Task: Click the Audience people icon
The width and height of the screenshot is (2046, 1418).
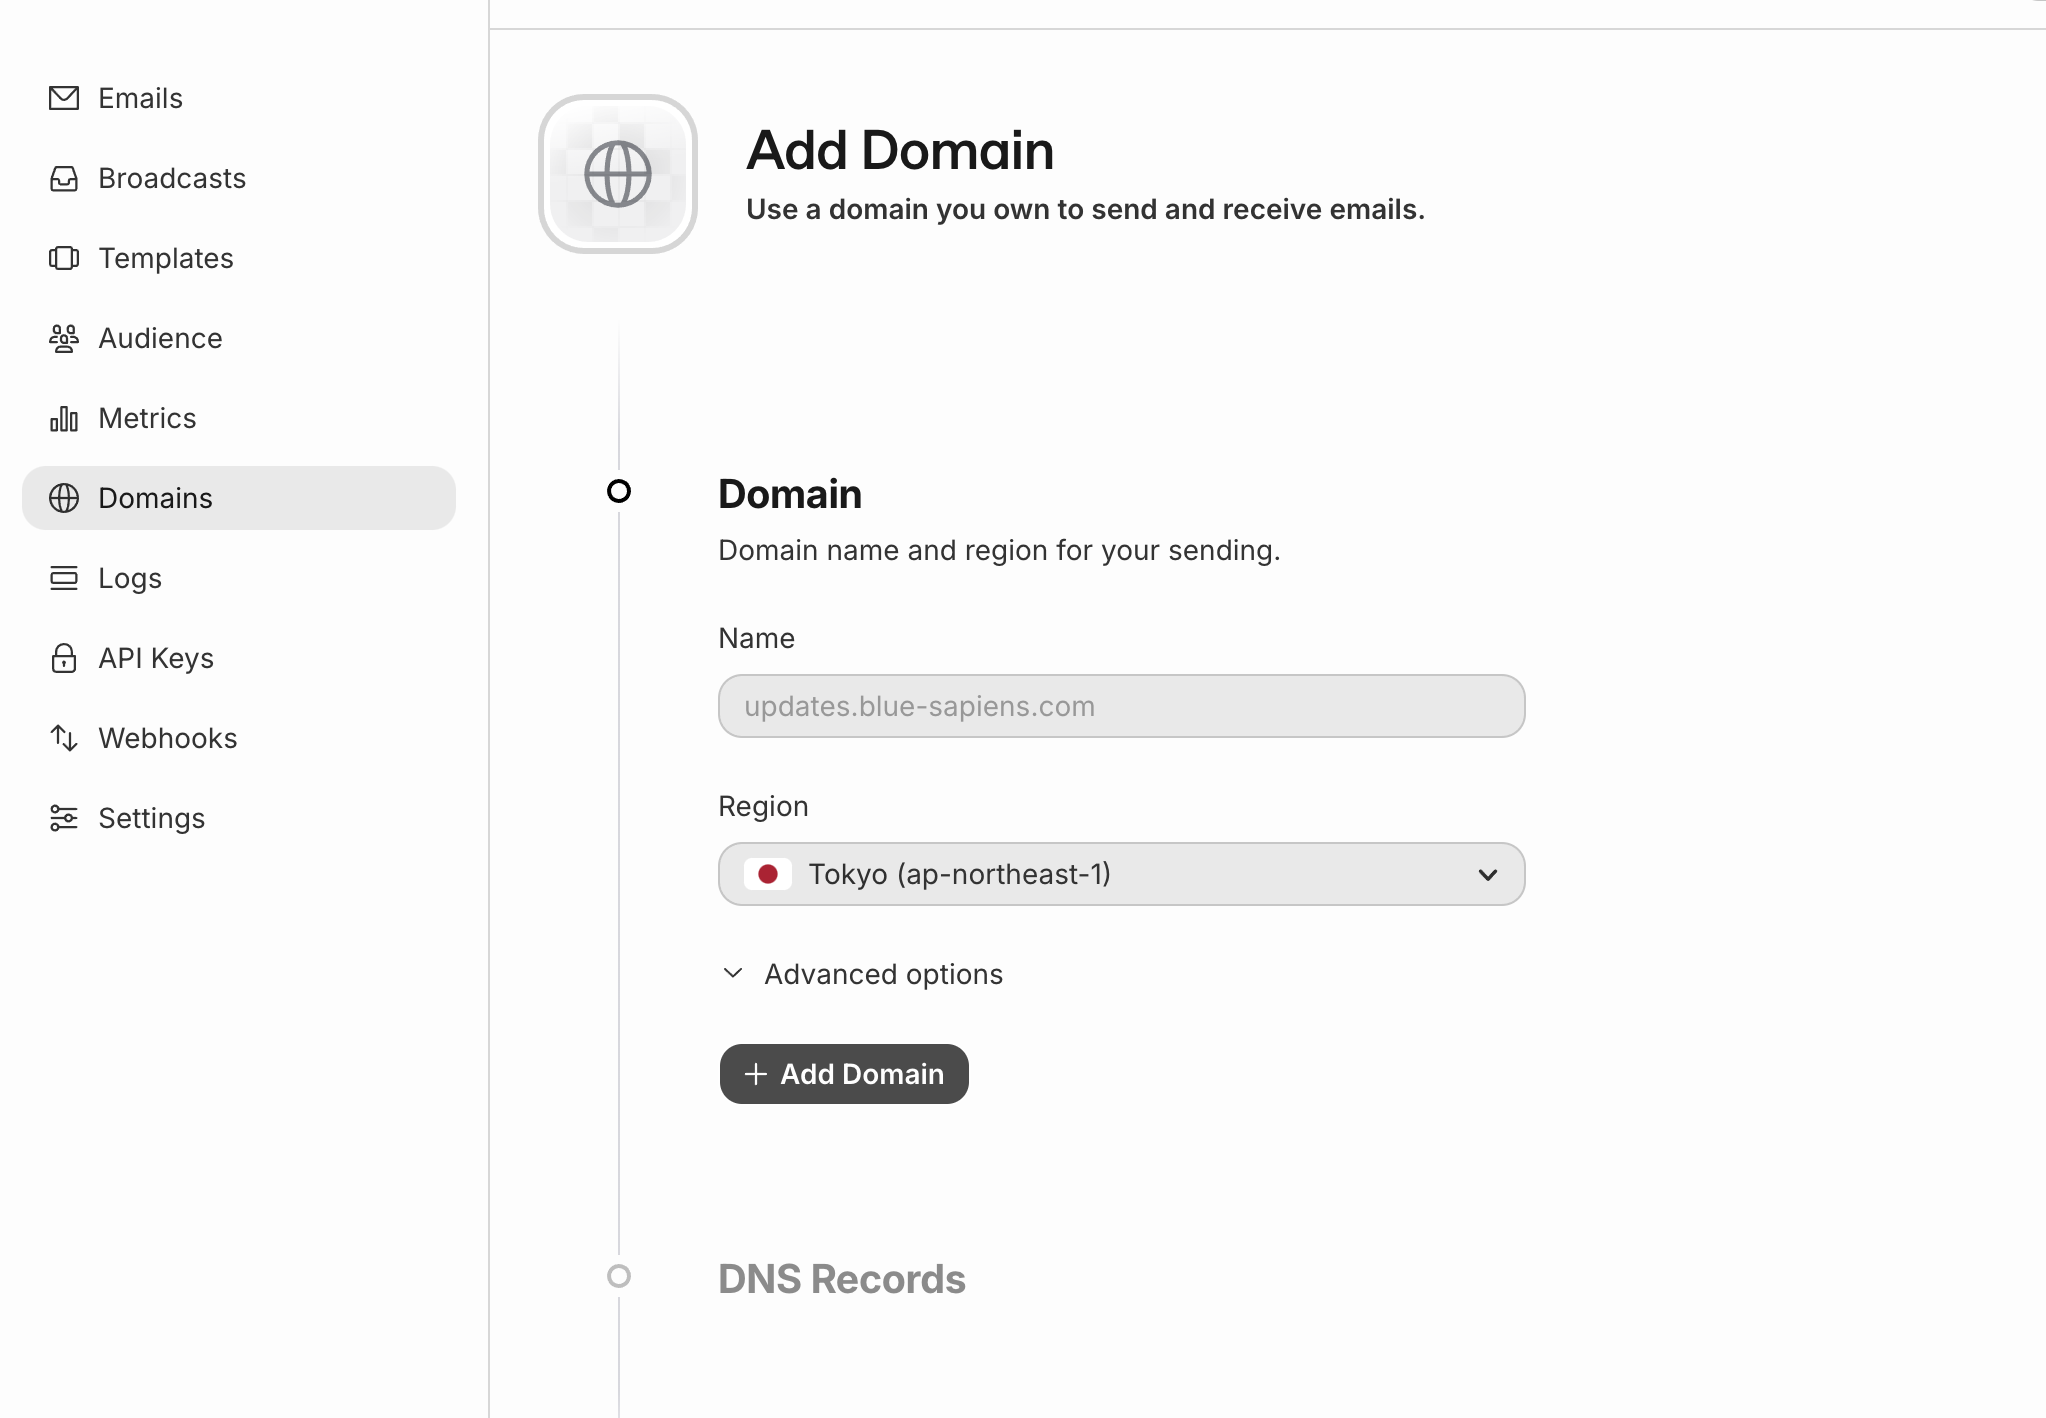Action: (64, 338)
